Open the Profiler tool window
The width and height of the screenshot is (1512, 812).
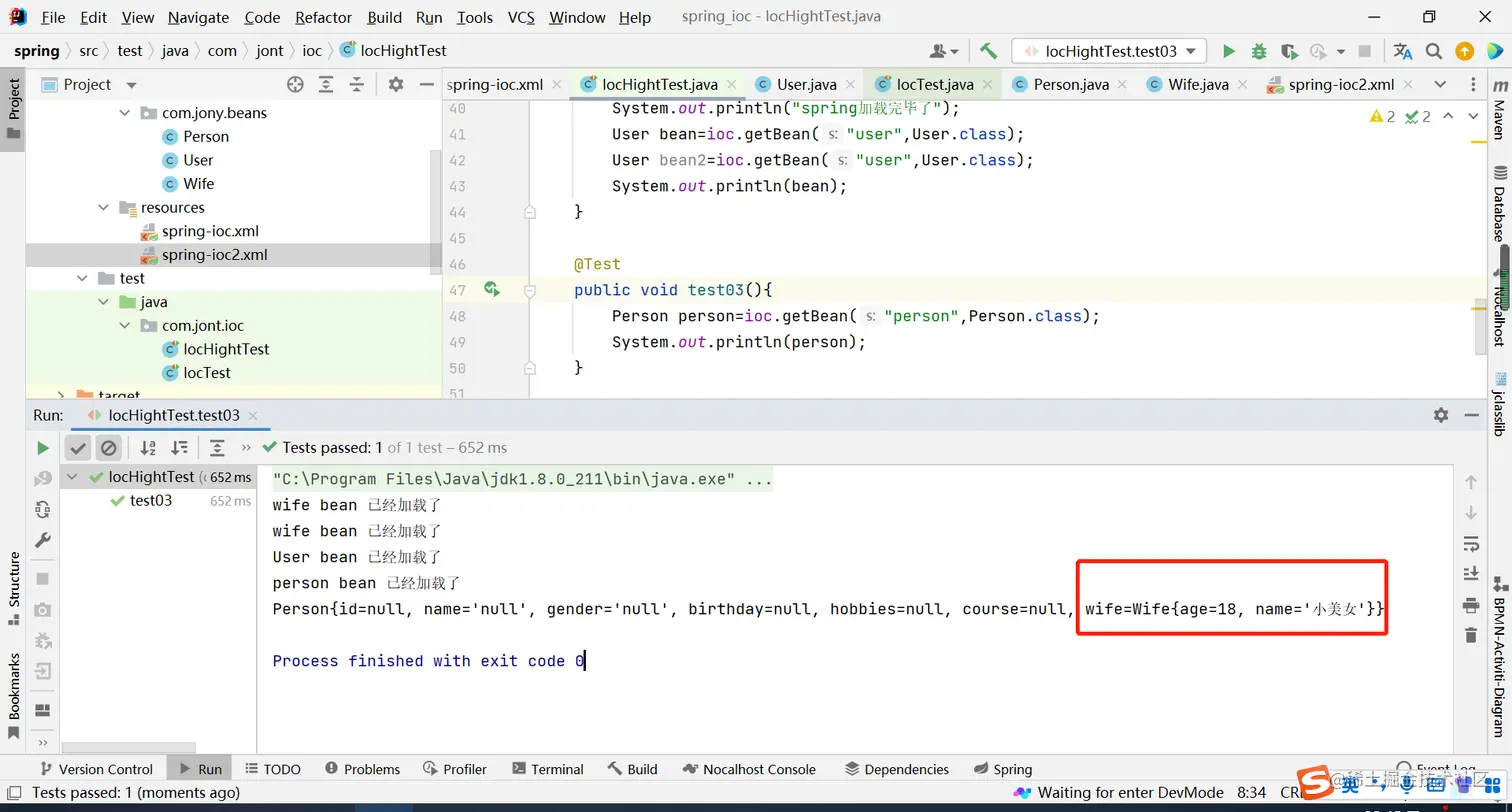[x=455, y=769]
